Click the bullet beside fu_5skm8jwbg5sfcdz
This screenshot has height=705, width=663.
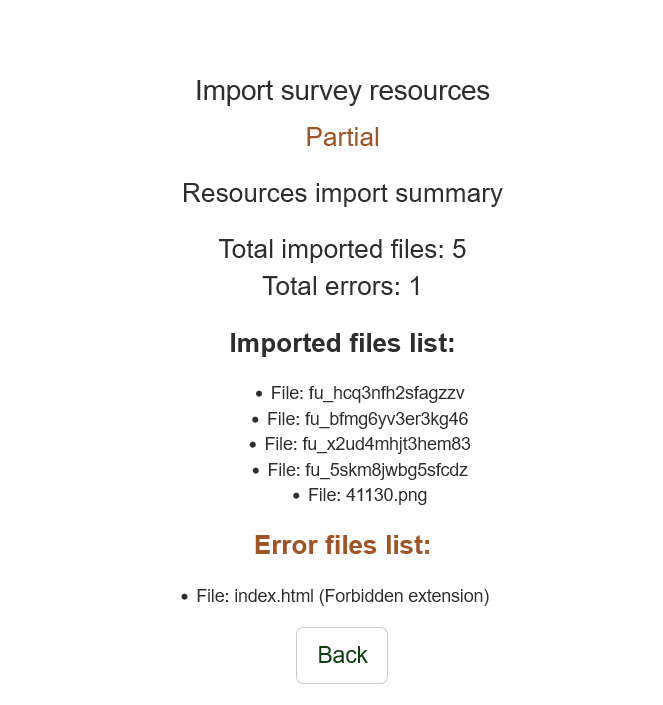(256, 471)
